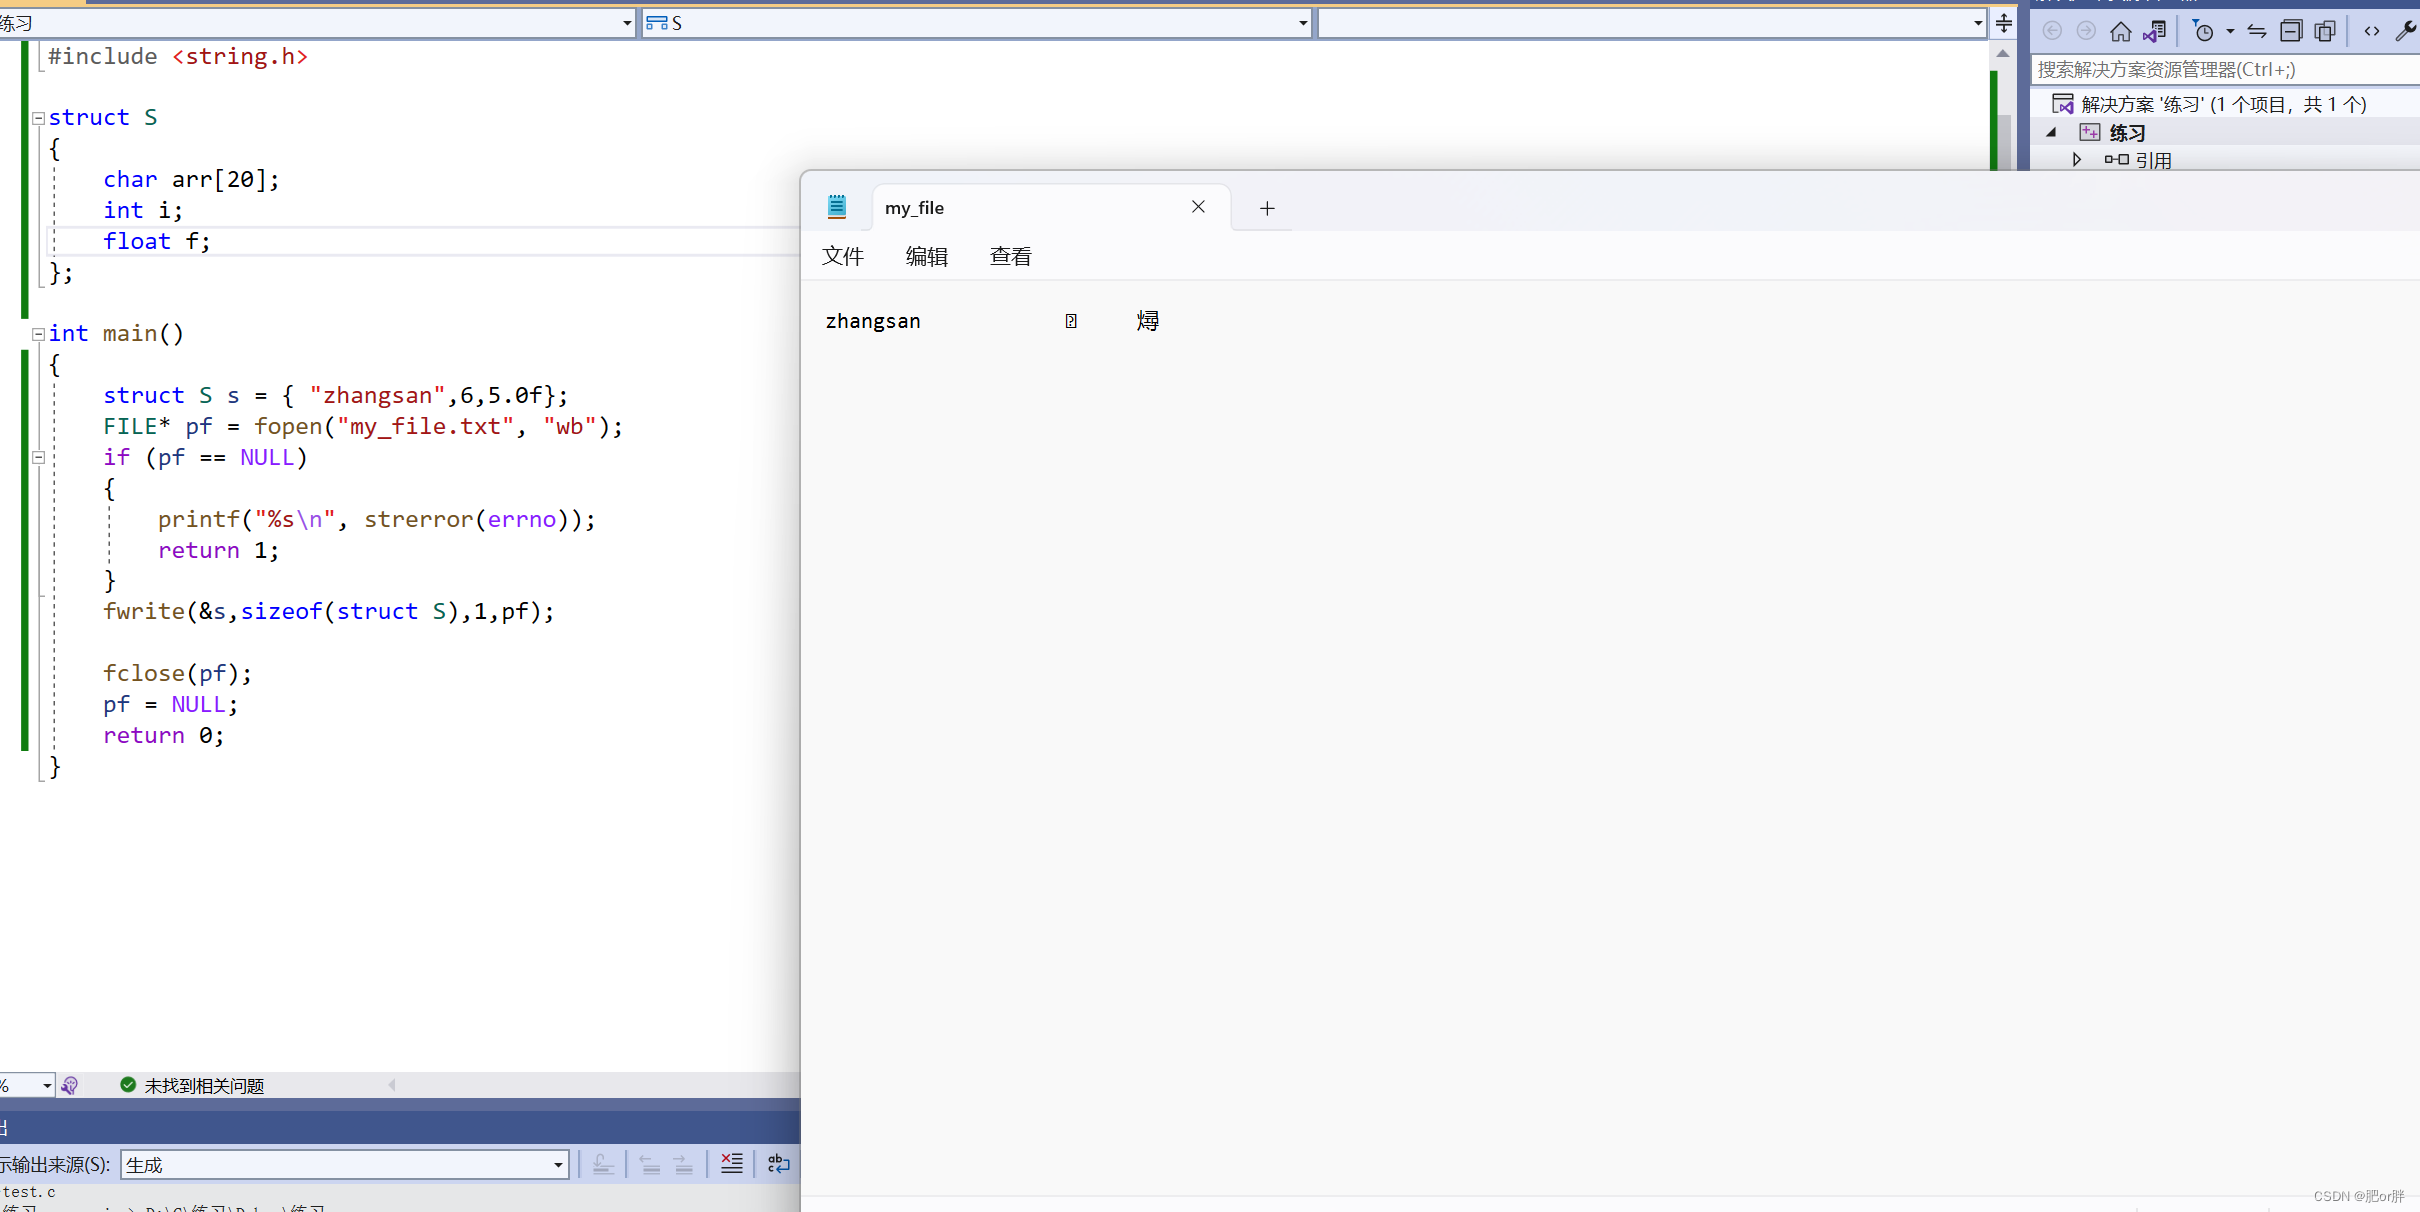Toggle word wrap in output panel
Image resolution: width=2420 pixels, height=1212 pixels.
pos(778,1163)
